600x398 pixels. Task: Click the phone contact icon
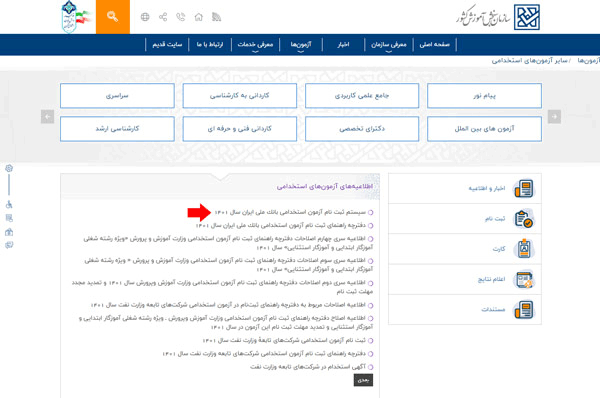[x=181, y=17]
